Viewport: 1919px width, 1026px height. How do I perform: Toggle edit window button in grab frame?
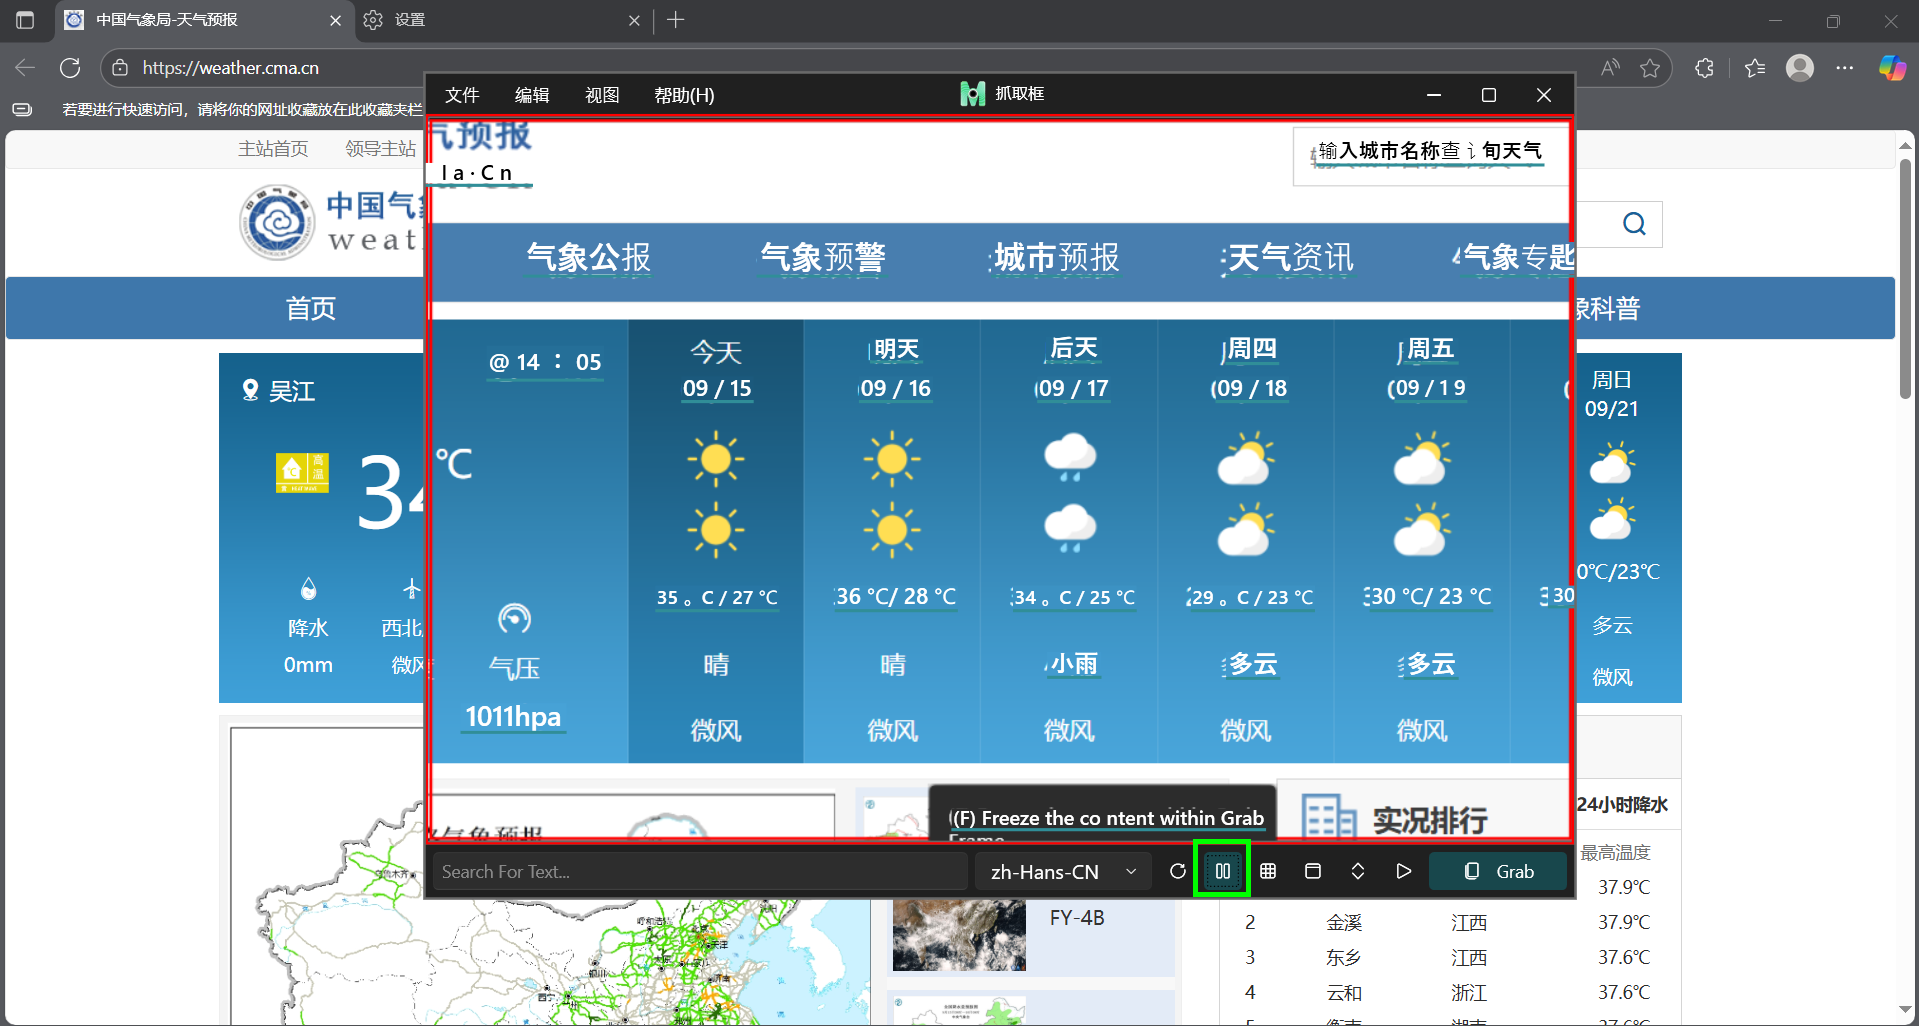[x=1313, y=871]
